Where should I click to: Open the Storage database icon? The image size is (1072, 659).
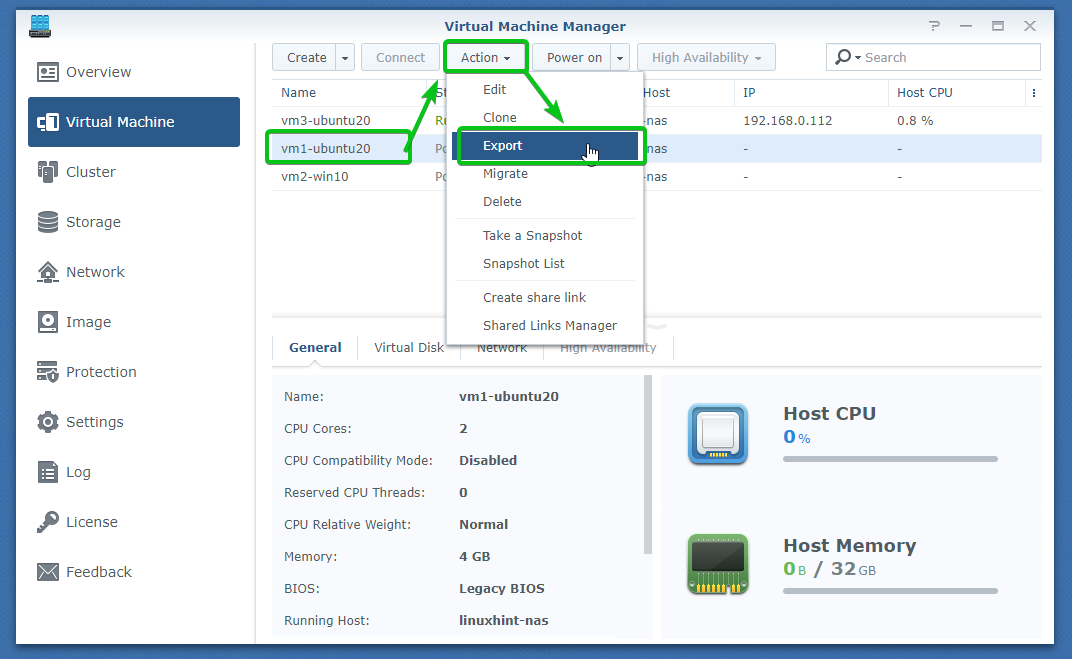[x=48, y=222]
